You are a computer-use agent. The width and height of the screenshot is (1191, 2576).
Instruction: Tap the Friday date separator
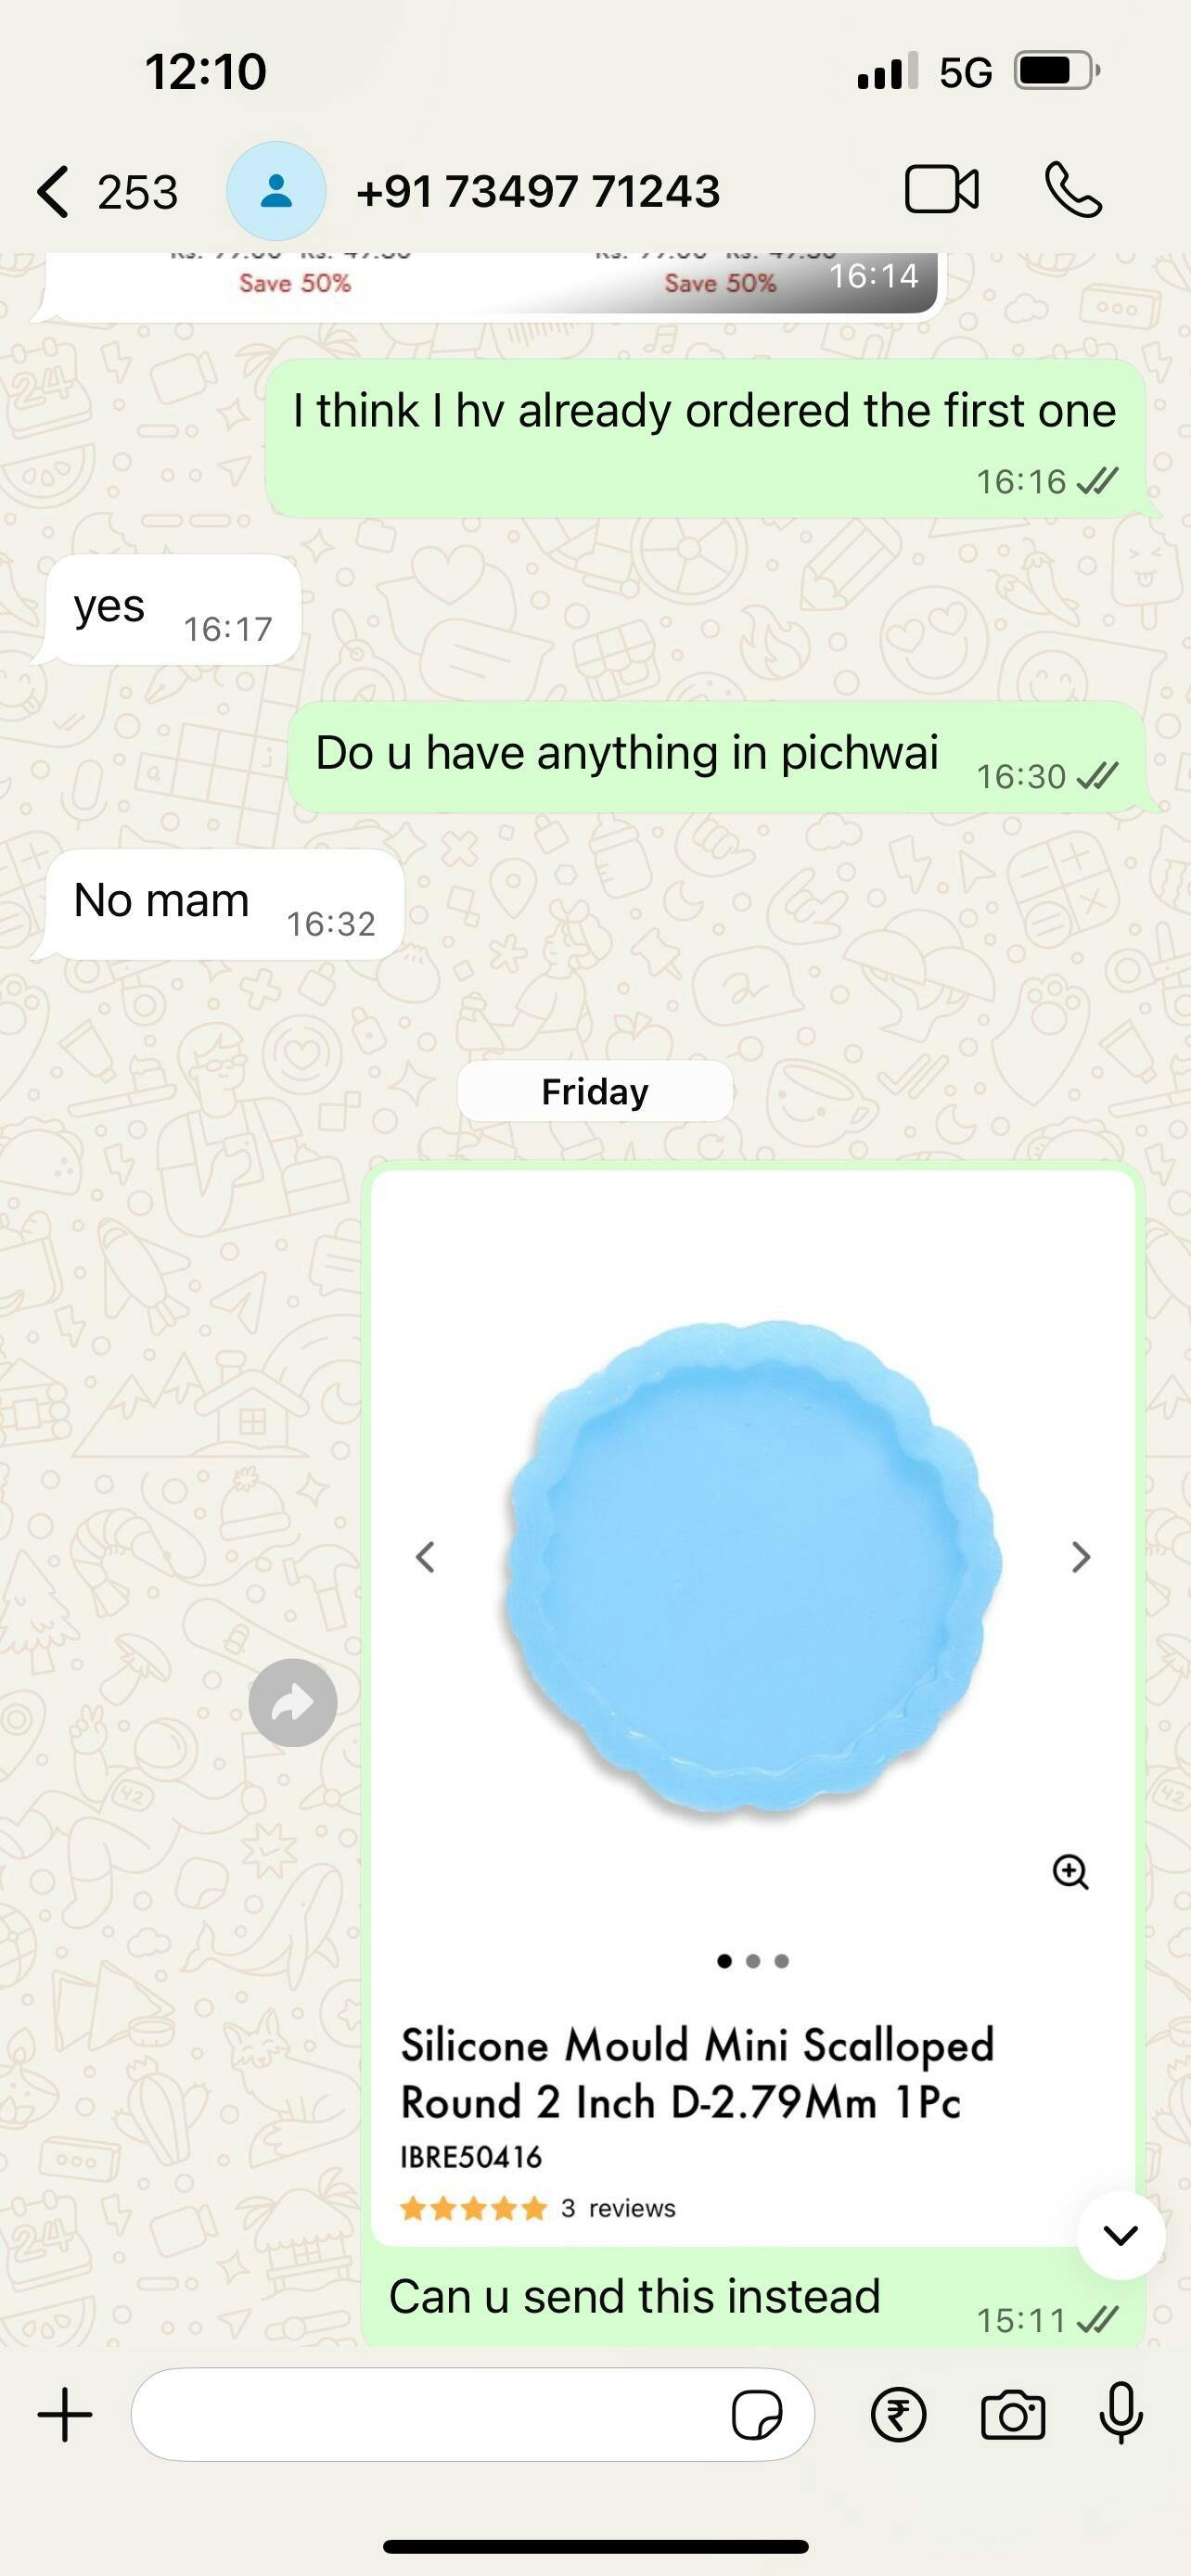(x=595, y=1091)
